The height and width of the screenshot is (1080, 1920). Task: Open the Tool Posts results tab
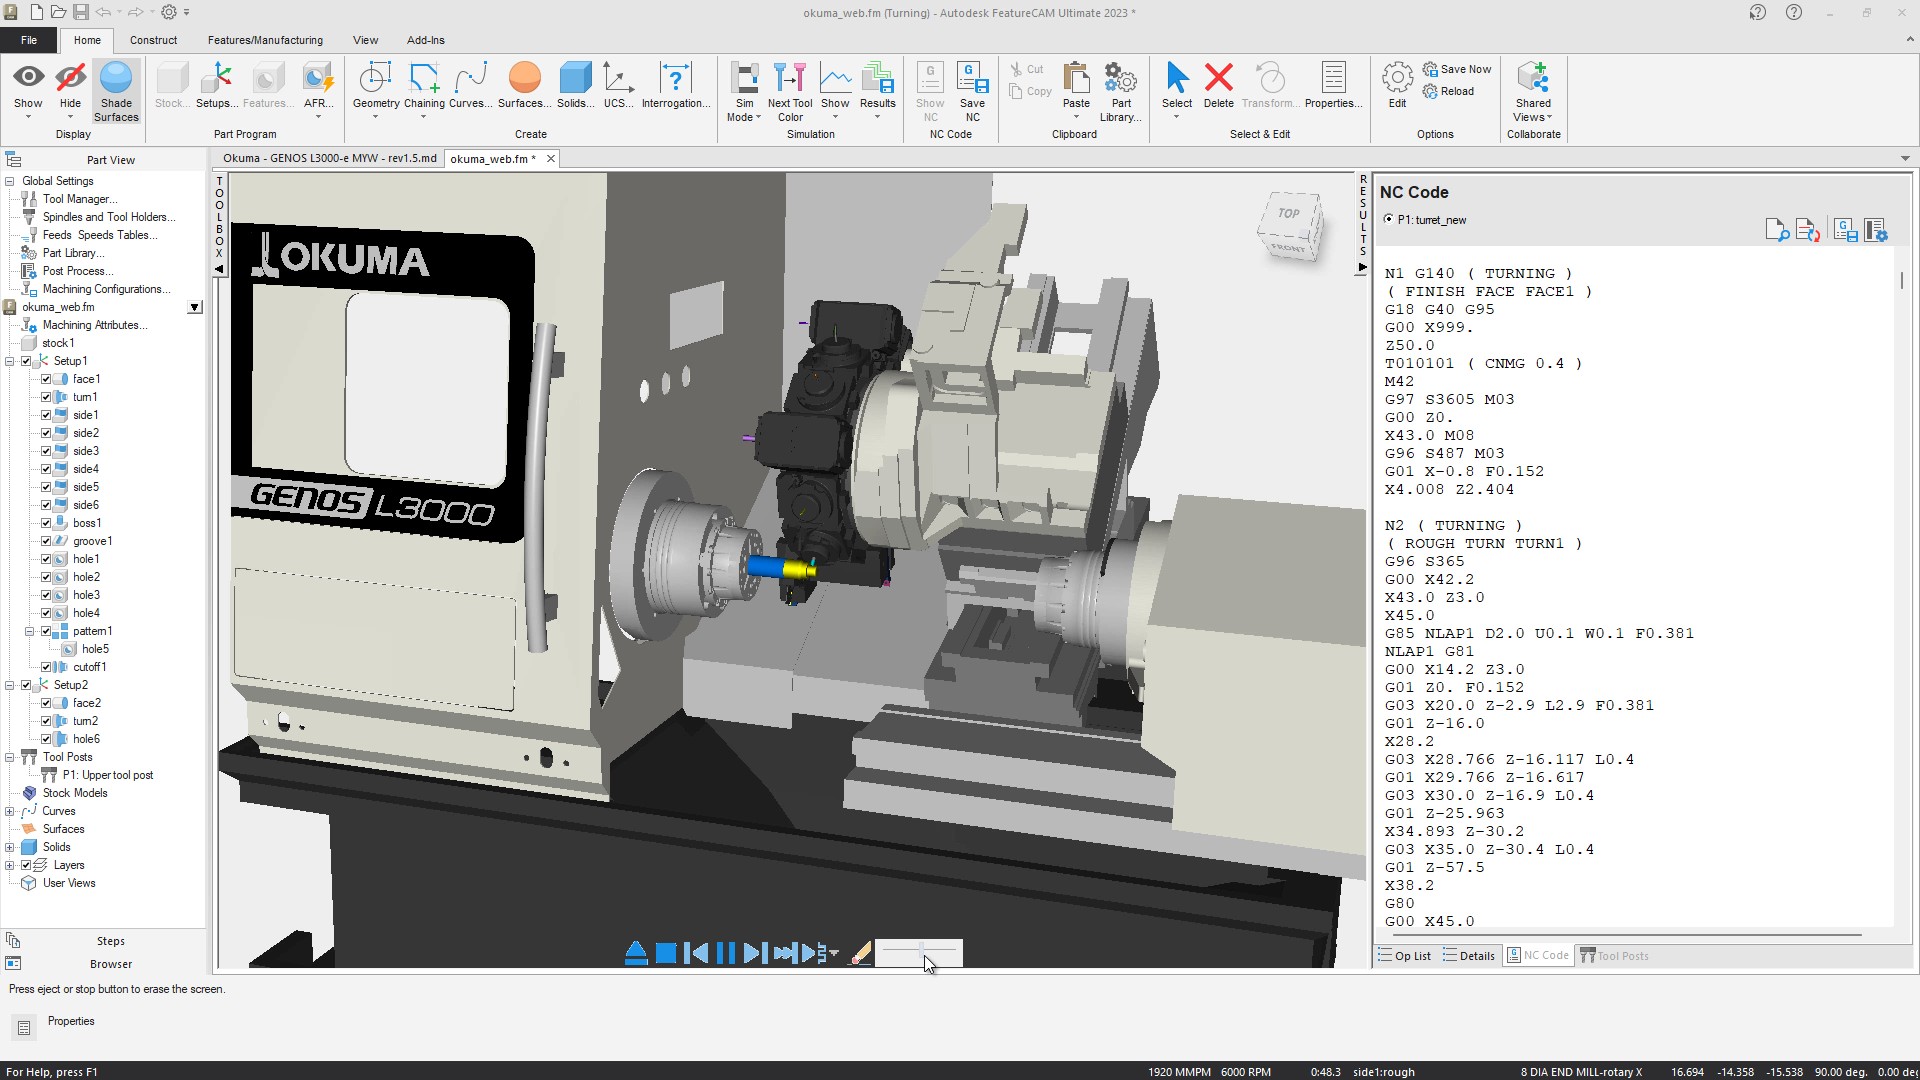click(x=1614, y=956)
